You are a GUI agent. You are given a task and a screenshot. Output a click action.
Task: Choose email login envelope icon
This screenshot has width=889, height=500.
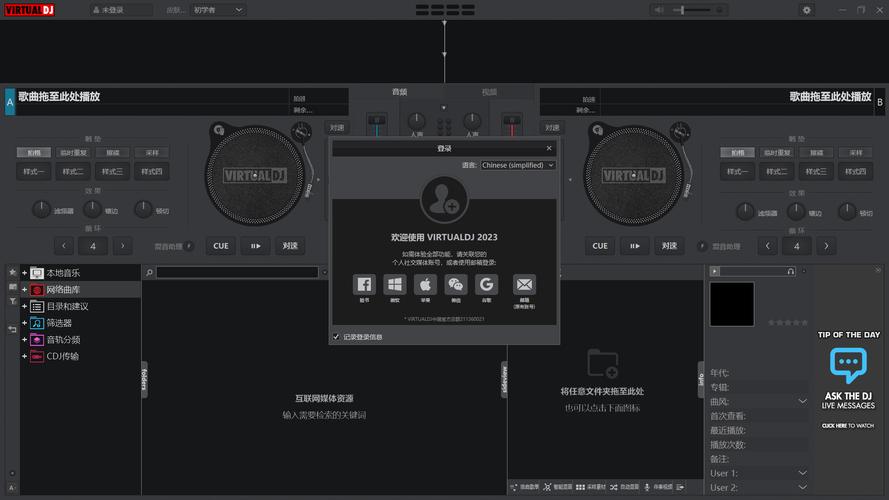[x=524, y=285]
